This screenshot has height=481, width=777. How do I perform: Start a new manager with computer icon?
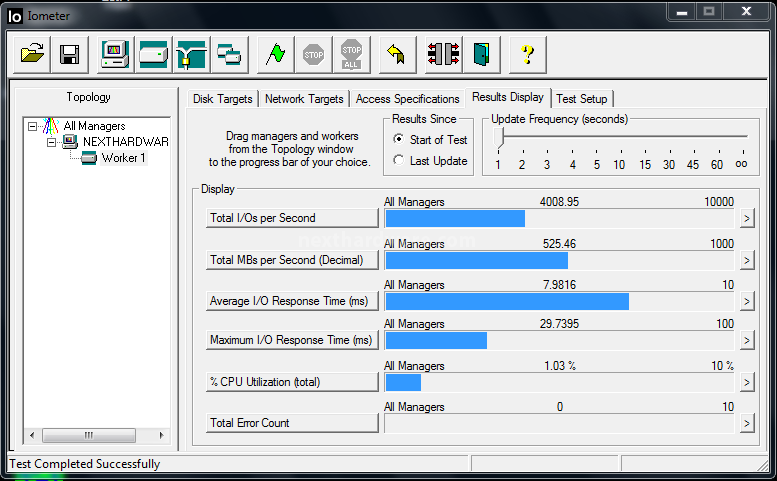[x=115, y=54]
